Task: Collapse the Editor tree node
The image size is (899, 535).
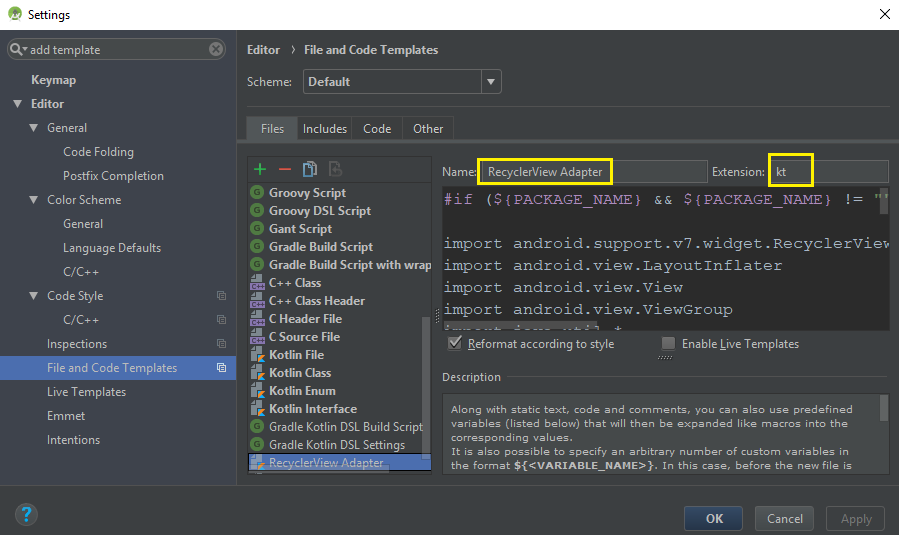Action: 18,104
